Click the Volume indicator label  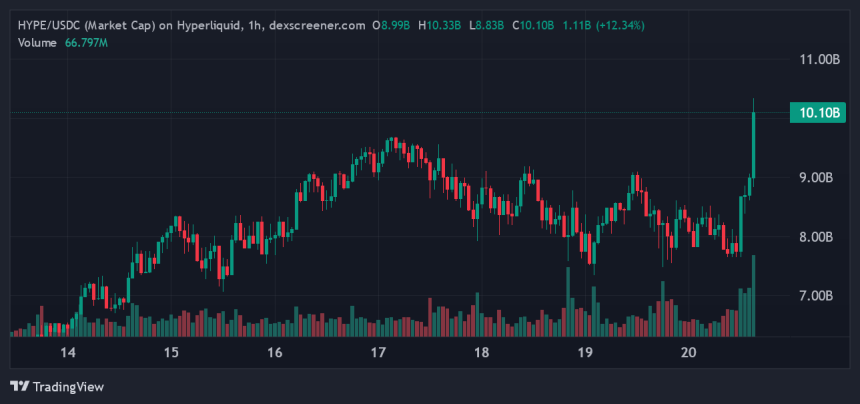(x=35, y=41)
